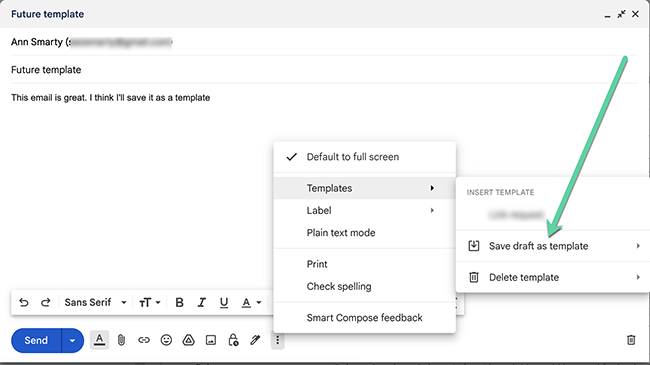Expand the Save draft as template arrow

[638, 246]
